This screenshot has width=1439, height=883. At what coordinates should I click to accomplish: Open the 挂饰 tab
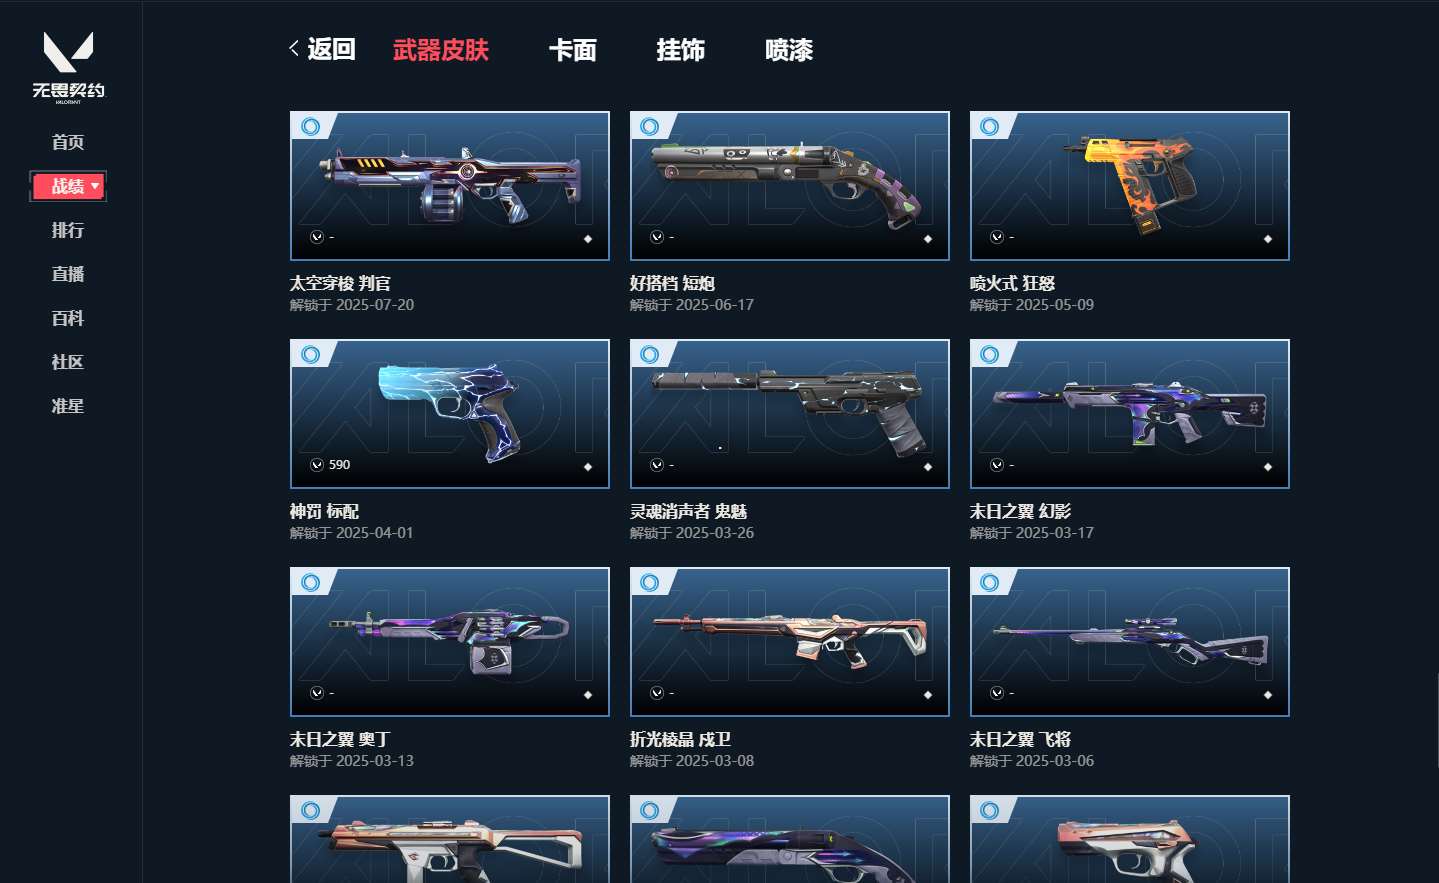coord(681,50)
